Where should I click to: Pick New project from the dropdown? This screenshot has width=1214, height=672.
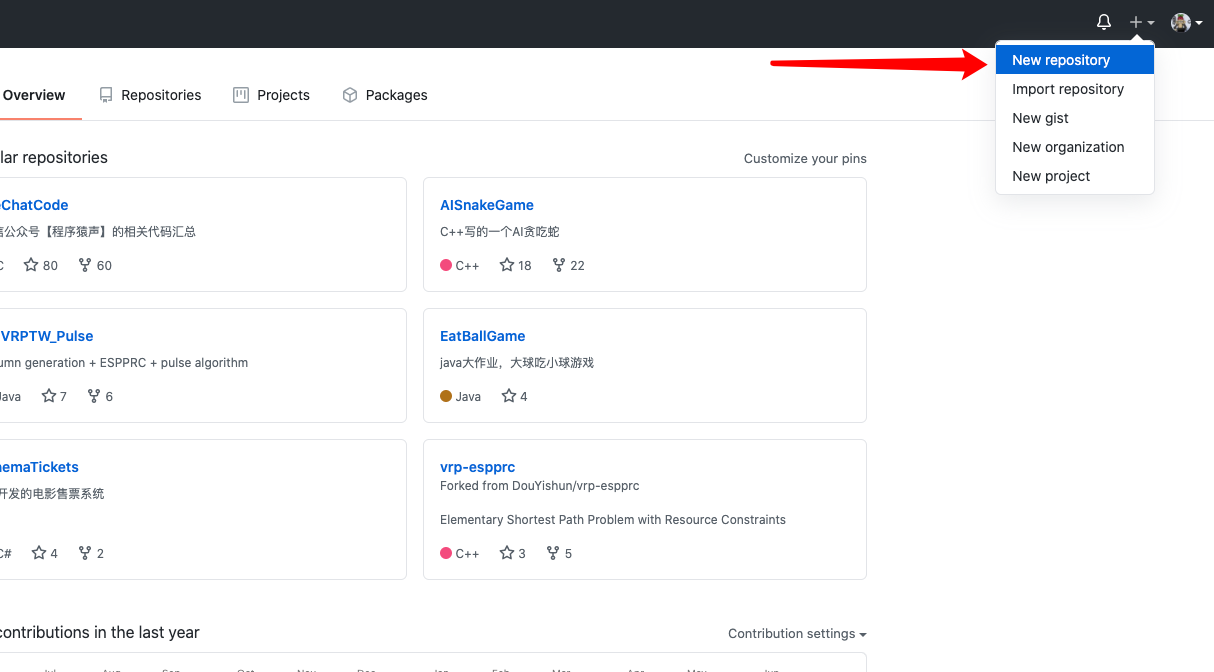(1051, 176)
